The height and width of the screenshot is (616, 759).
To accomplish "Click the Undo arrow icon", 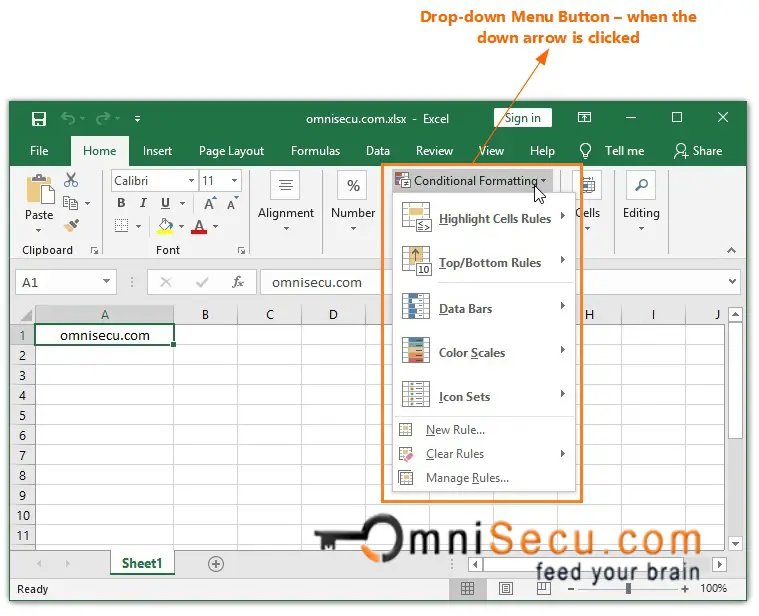I will tap(68, 118).
